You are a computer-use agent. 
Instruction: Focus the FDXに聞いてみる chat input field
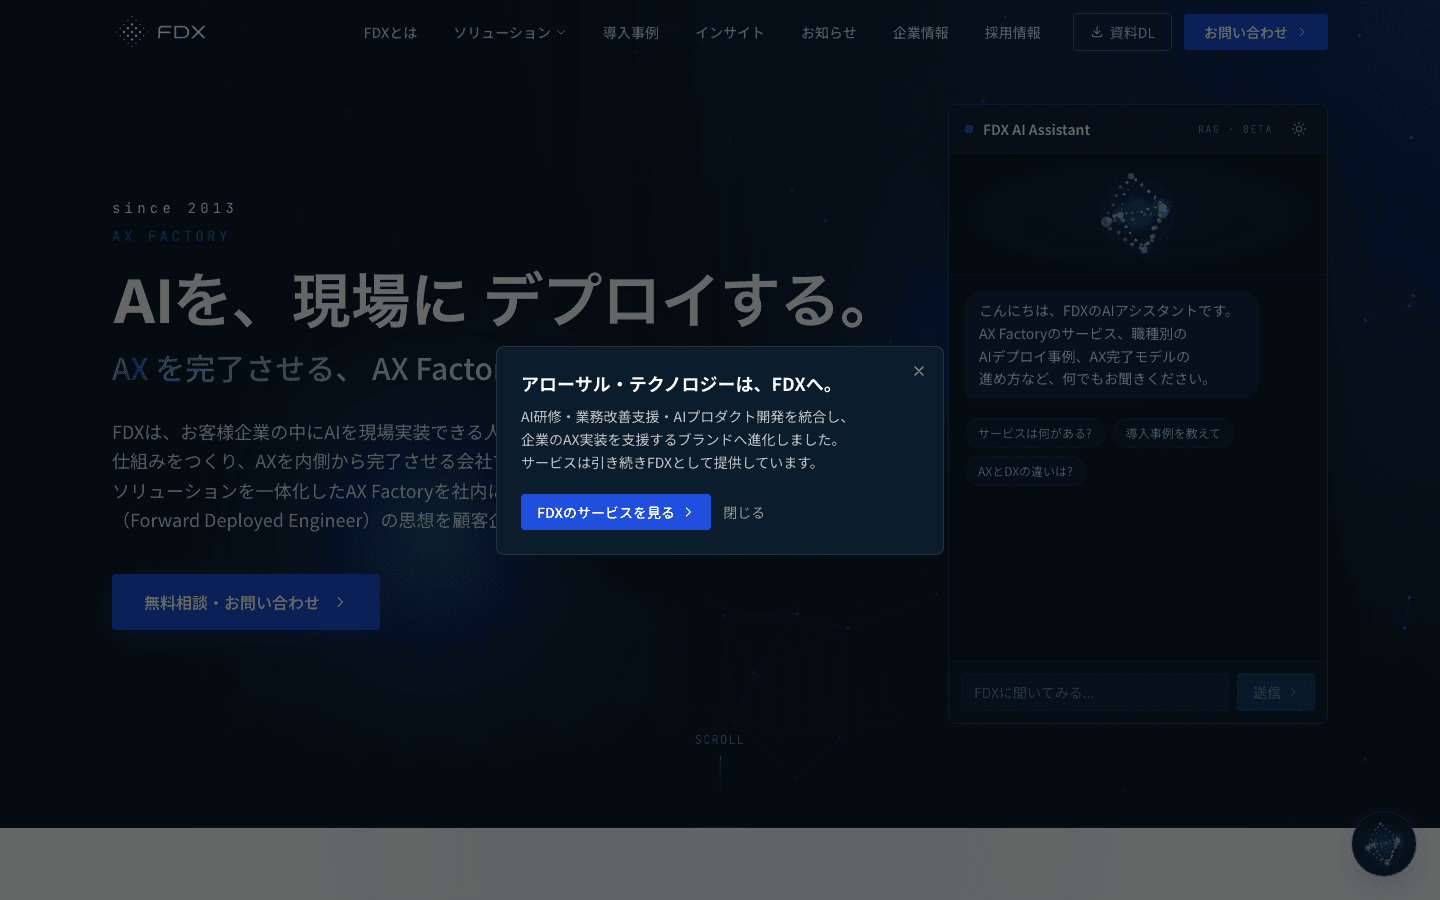[1095, 692]
